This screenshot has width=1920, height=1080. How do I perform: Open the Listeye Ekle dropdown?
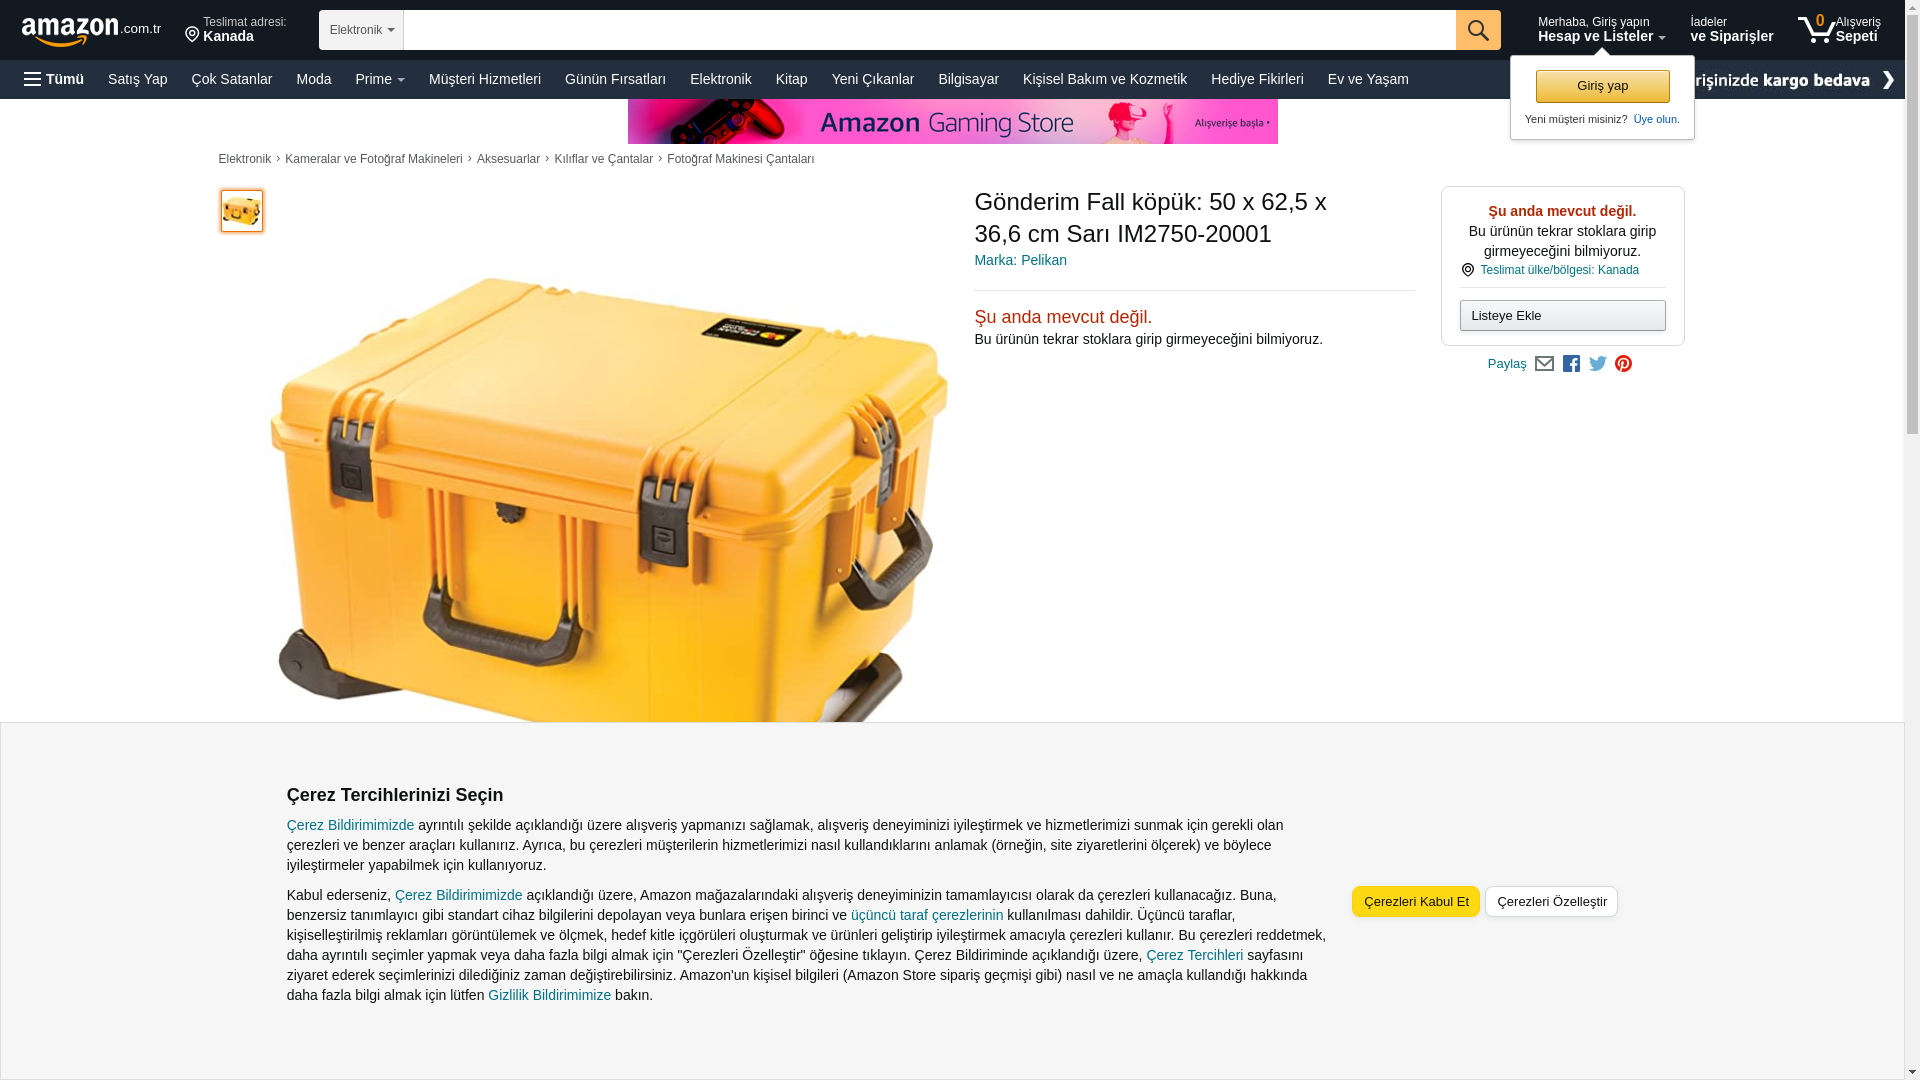pyautogui.click(x=1562, y=316)
